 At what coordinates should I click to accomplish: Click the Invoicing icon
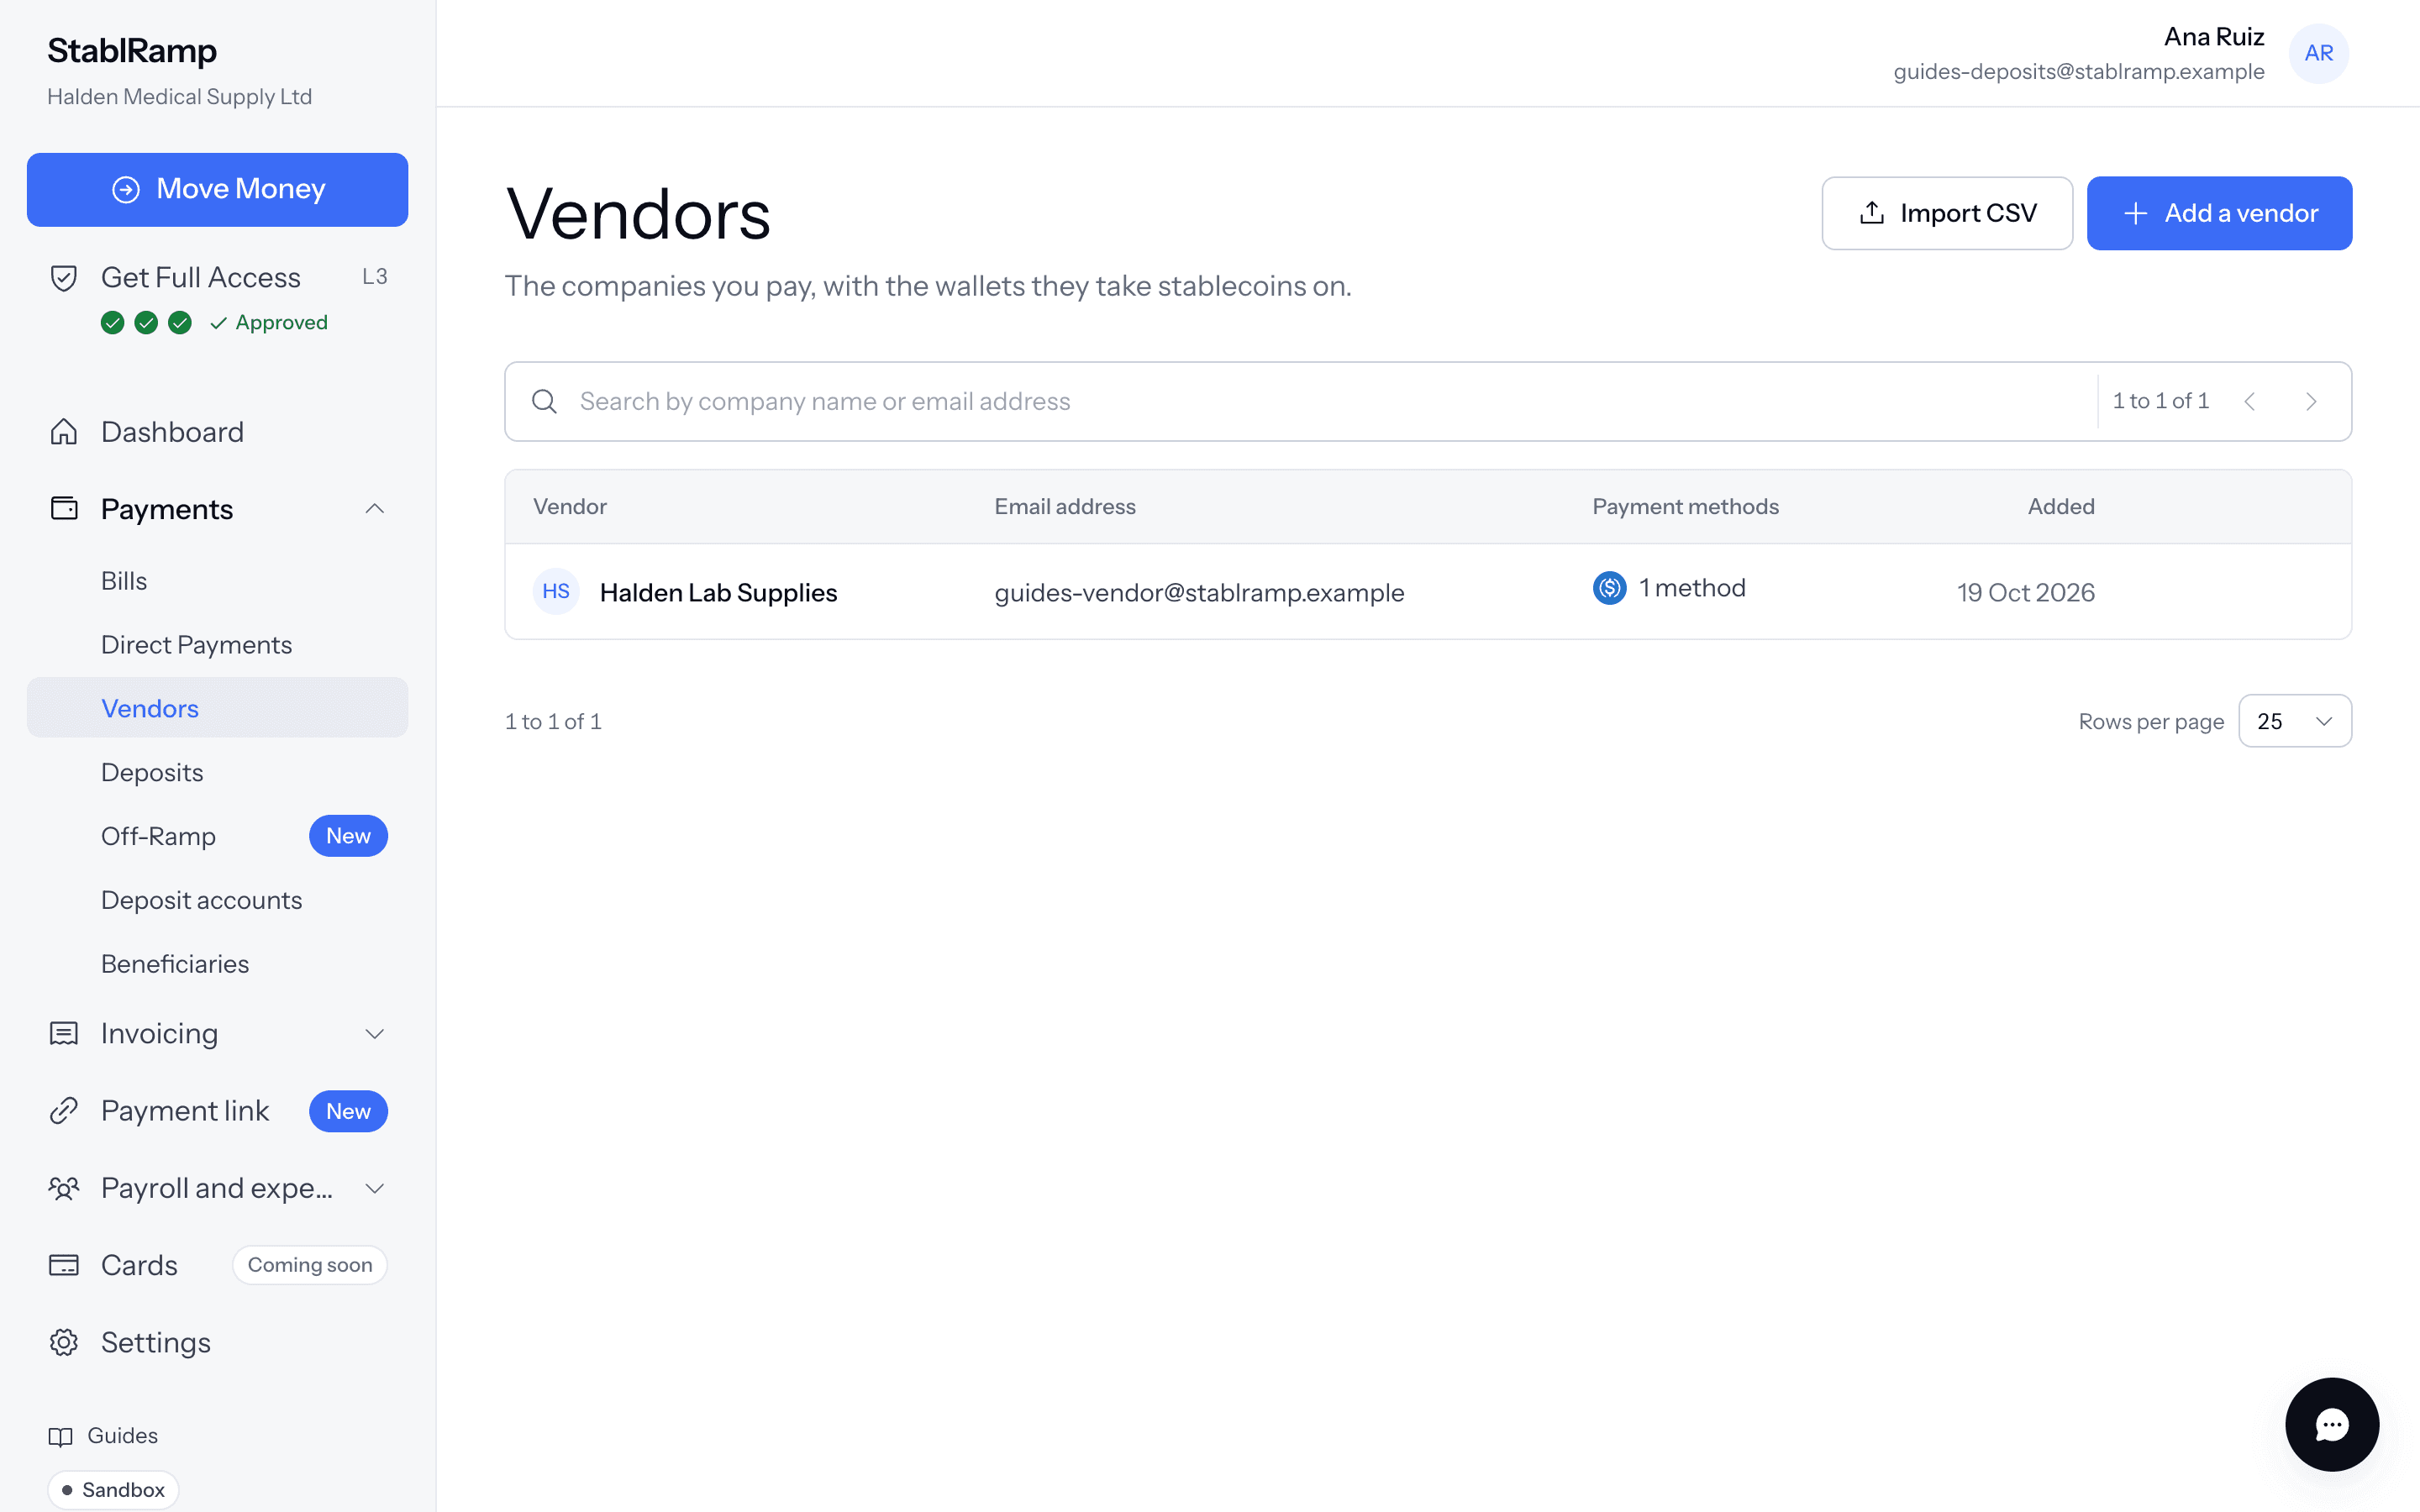point(64,1034)
